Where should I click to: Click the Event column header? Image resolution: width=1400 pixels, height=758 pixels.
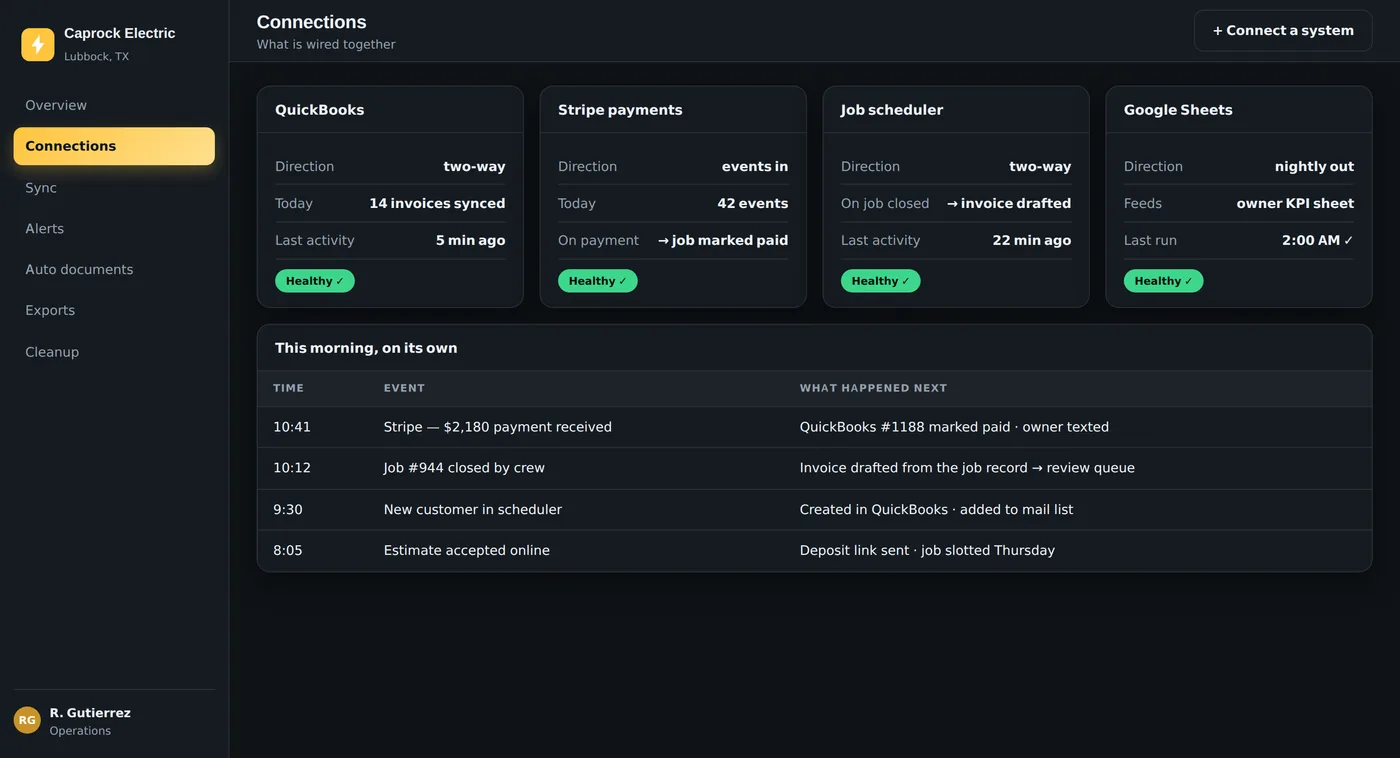(404, 388)
